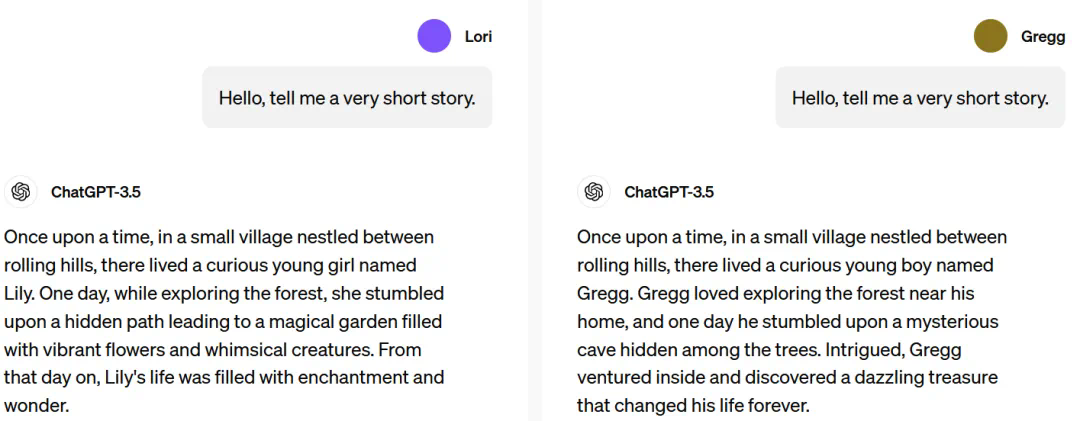This screenshot has height=421, width=1080.
Task: Click Gregg's olive avatar circle
Action: click(x=990, y=36)
